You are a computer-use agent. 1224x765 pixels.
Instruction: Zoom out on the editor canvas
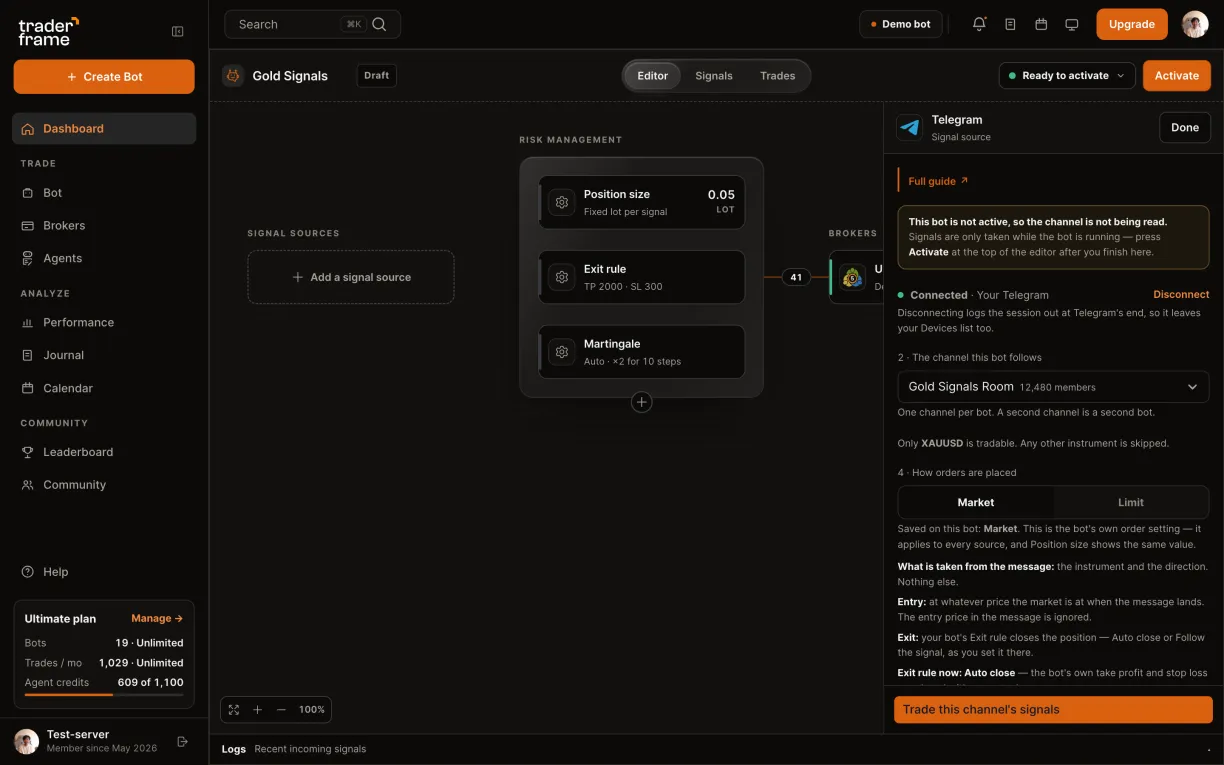pyautogui.click(x=281, y=709)
